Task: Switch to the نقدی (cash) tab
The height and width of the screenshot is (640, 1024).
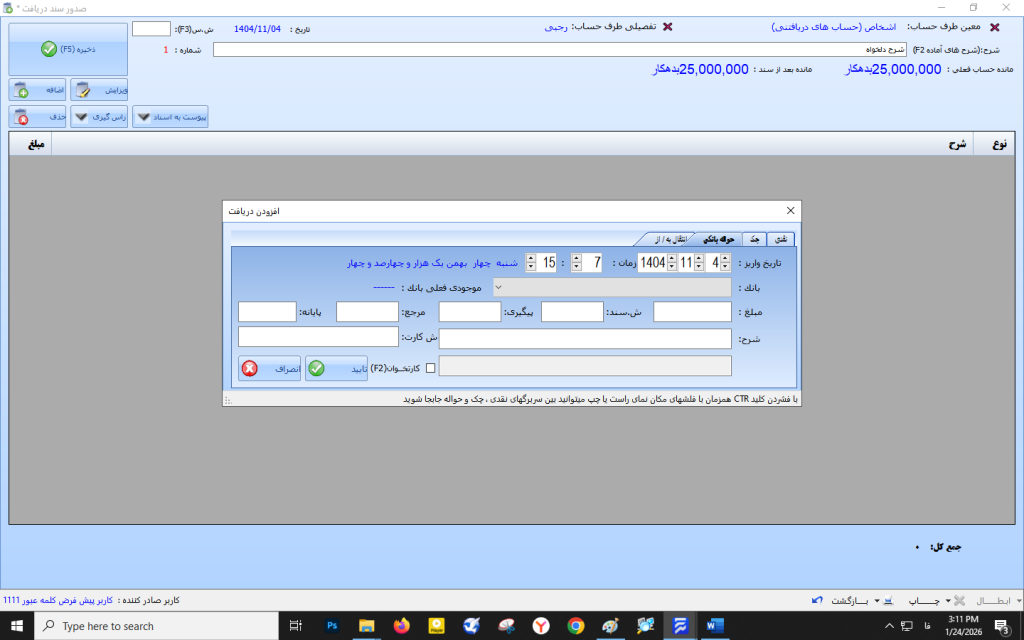Action: 783,239
